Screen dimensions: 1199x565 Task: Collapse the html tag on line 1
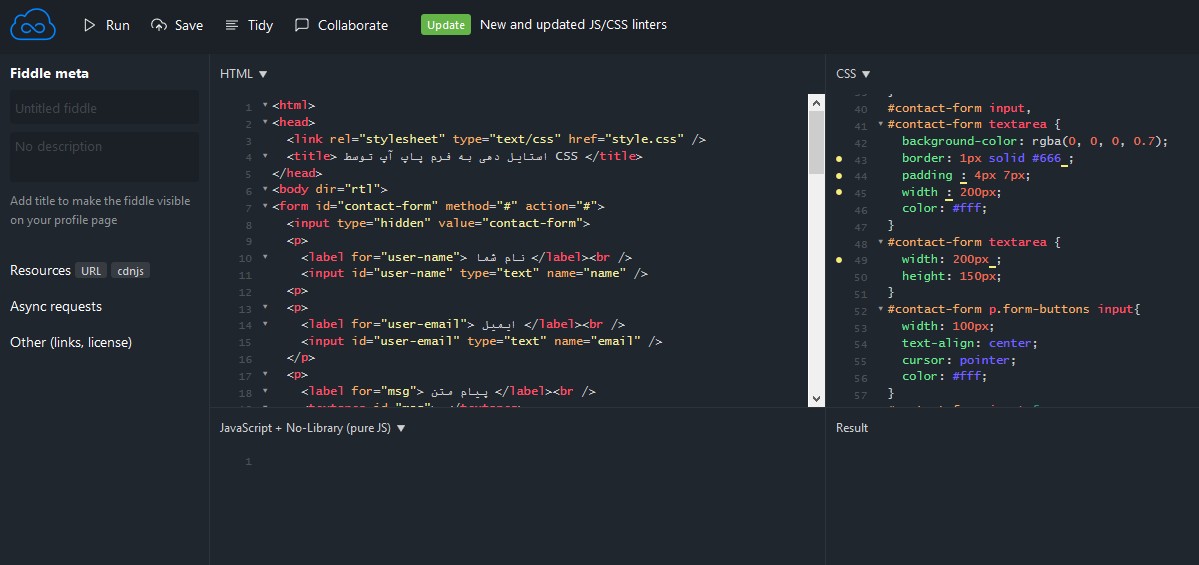[265, 106]
